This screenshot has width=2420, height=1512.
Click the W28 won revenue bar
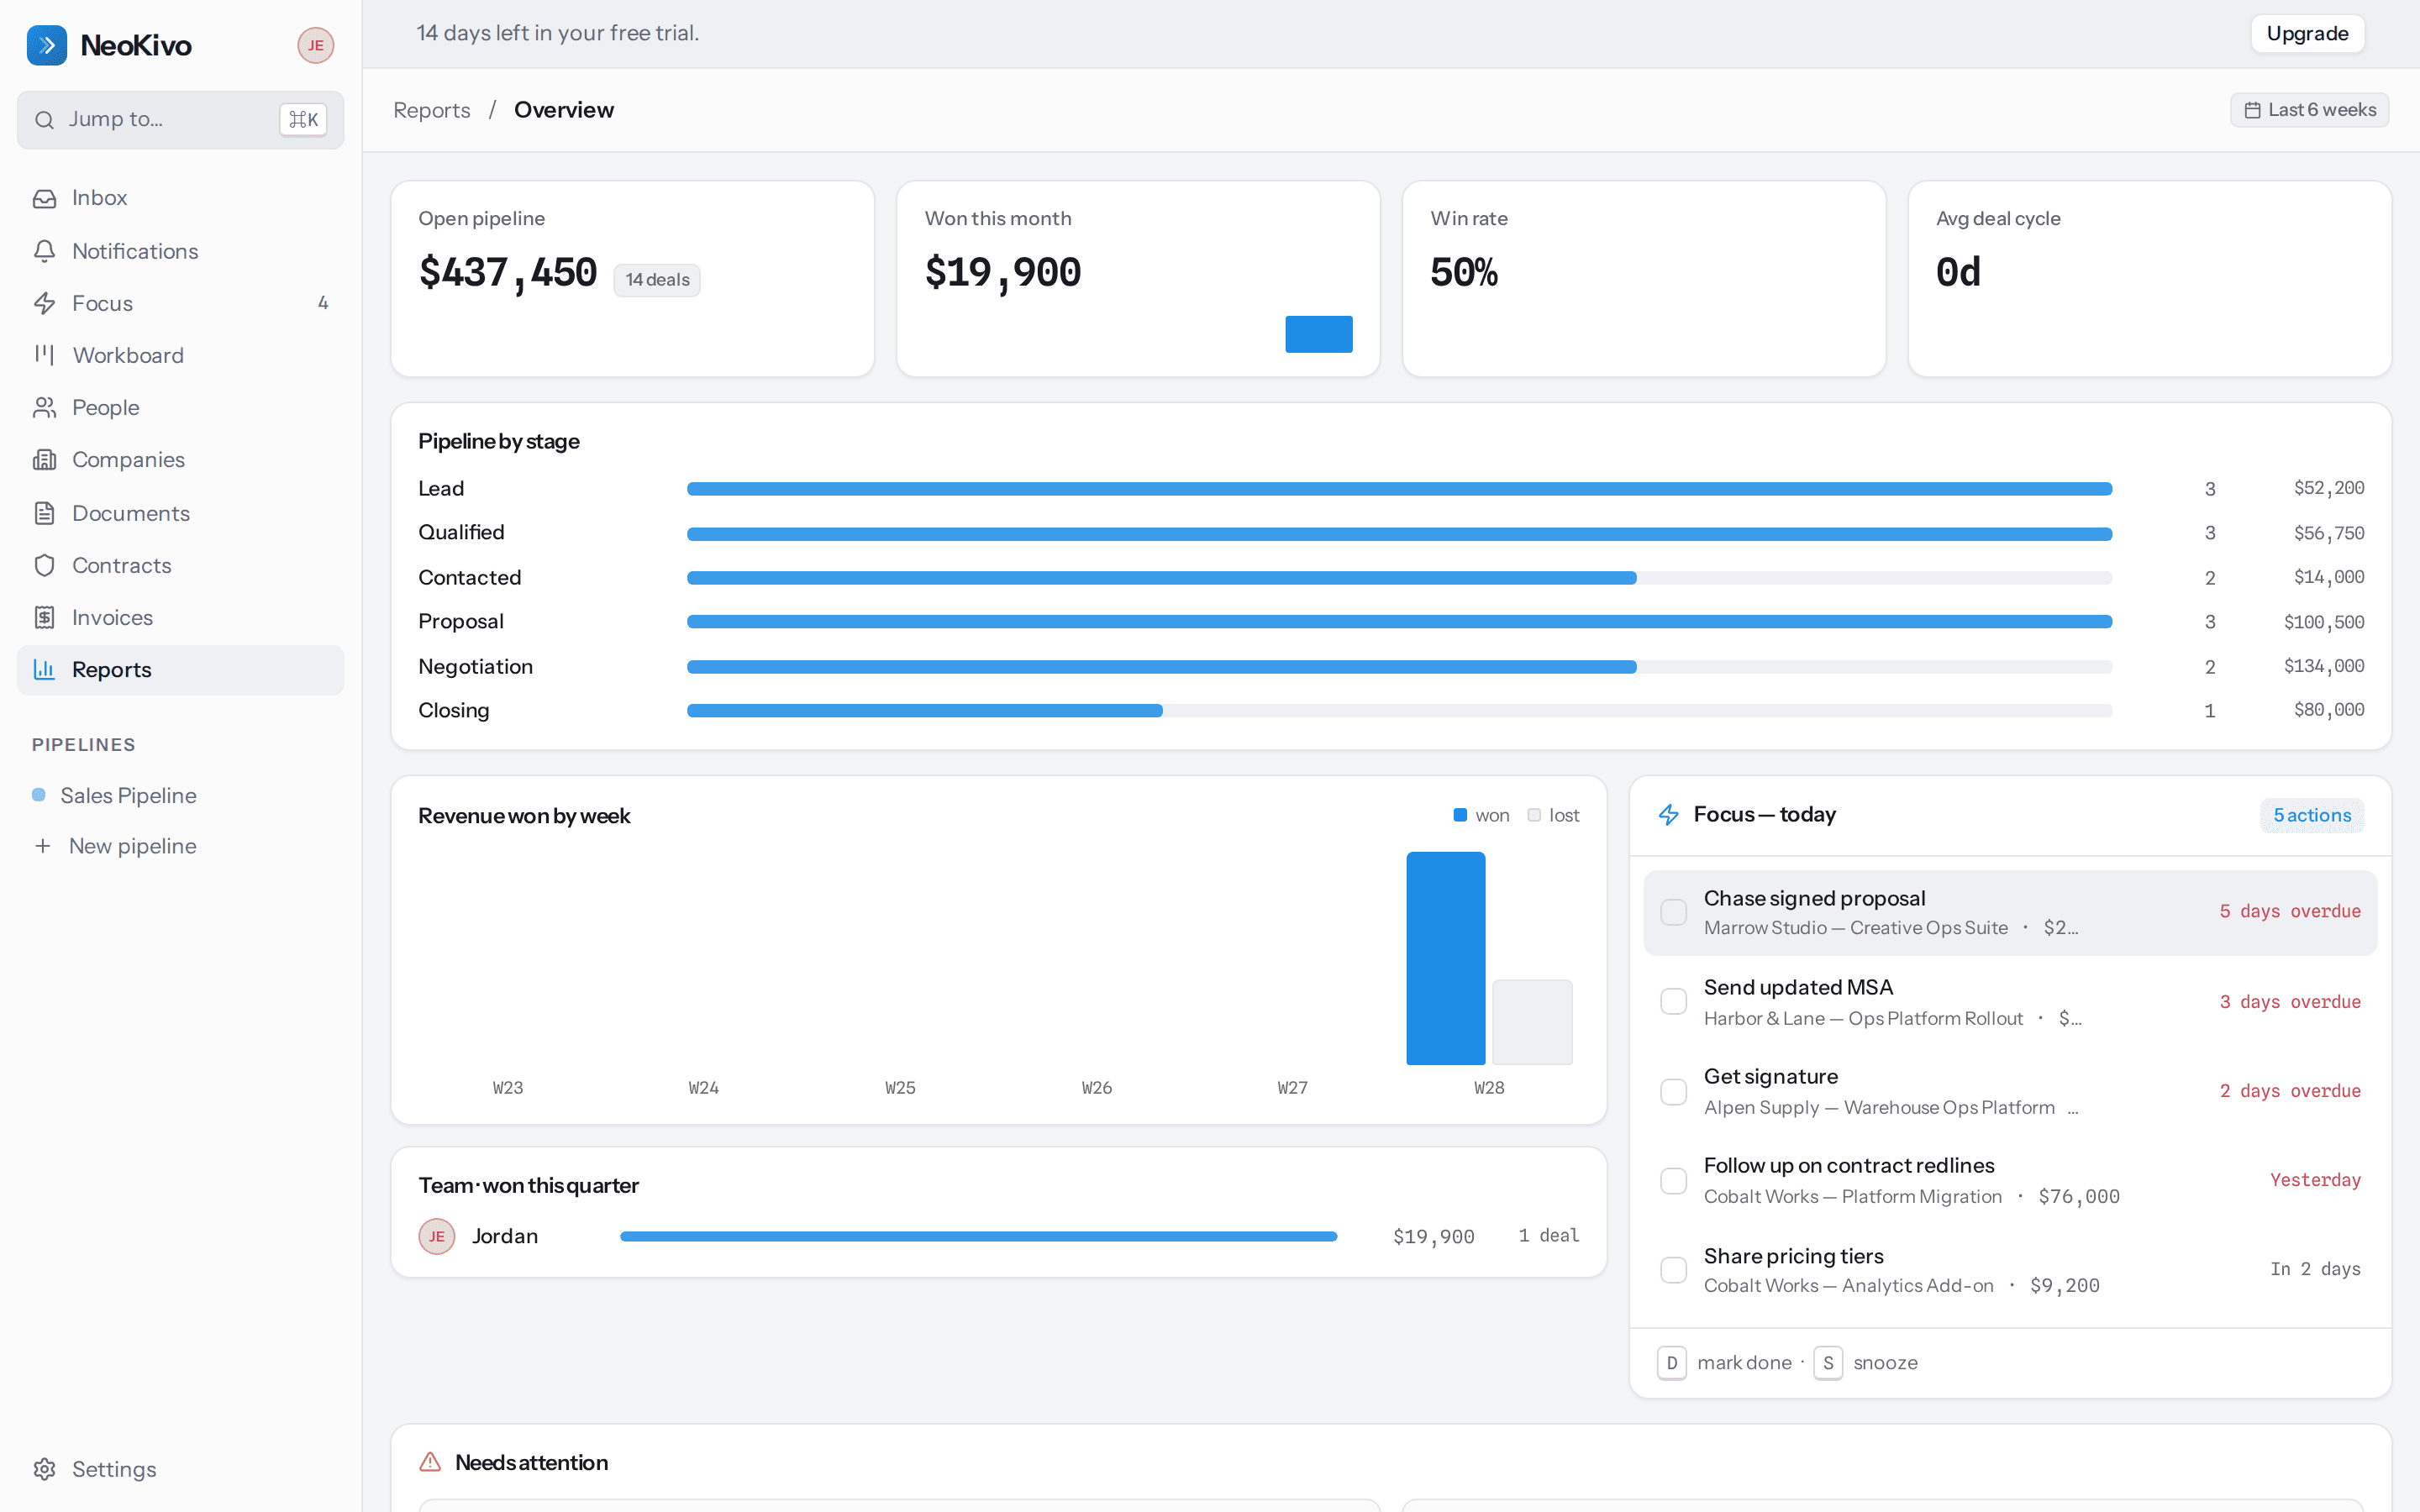1445,958
